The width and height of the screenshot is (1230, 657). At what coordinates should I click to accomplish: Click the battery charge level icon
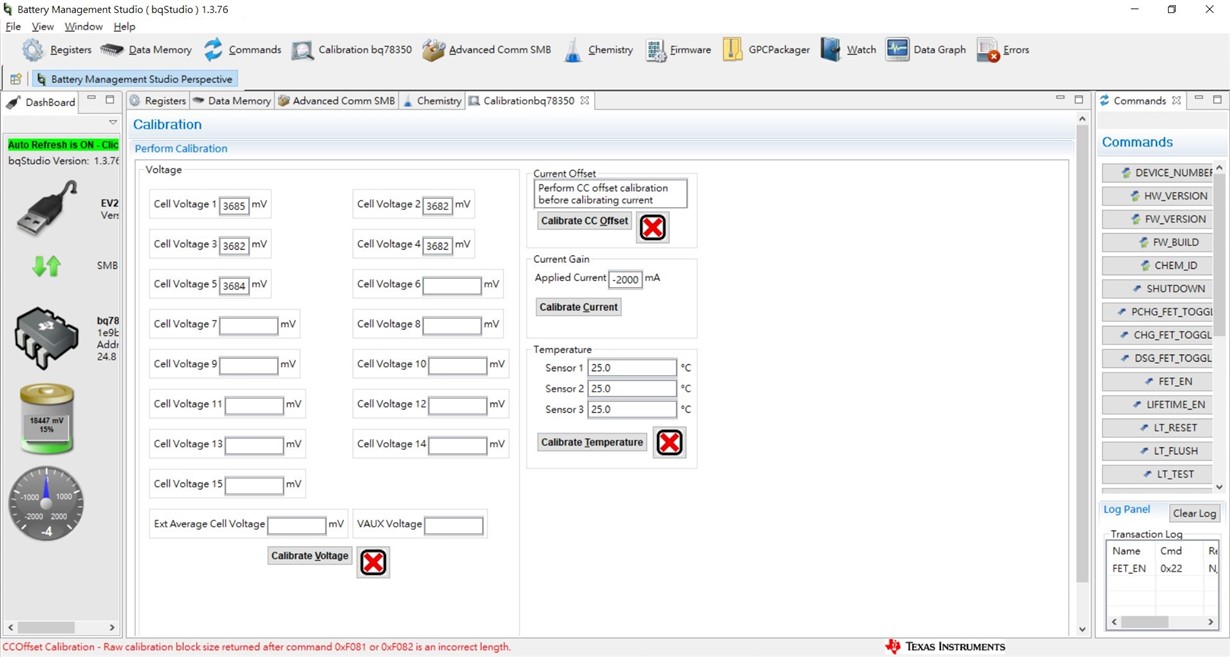point(47,419)
